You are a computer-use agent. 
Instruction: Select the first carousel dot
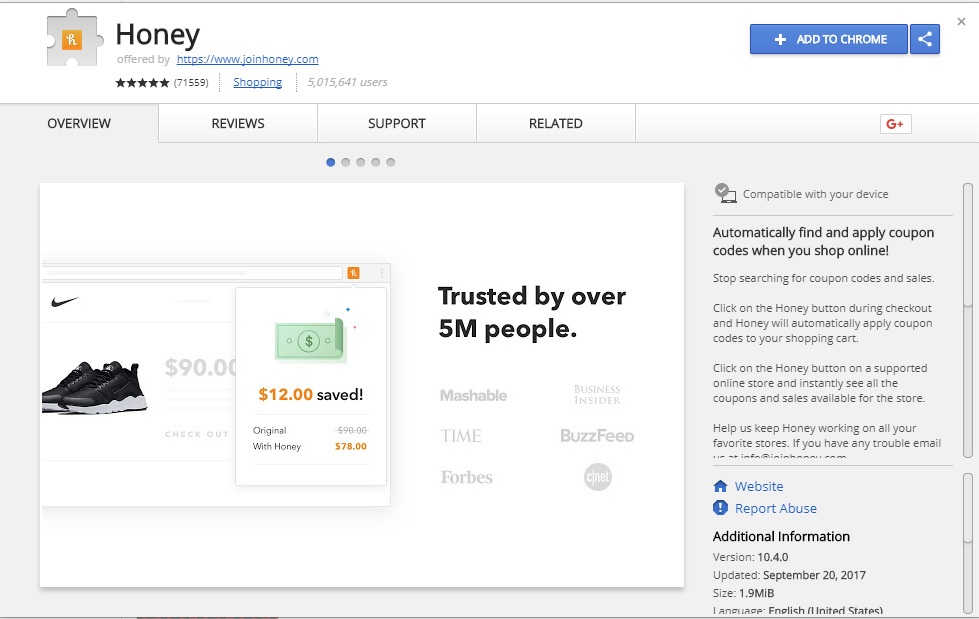click(x=330, y=162)
